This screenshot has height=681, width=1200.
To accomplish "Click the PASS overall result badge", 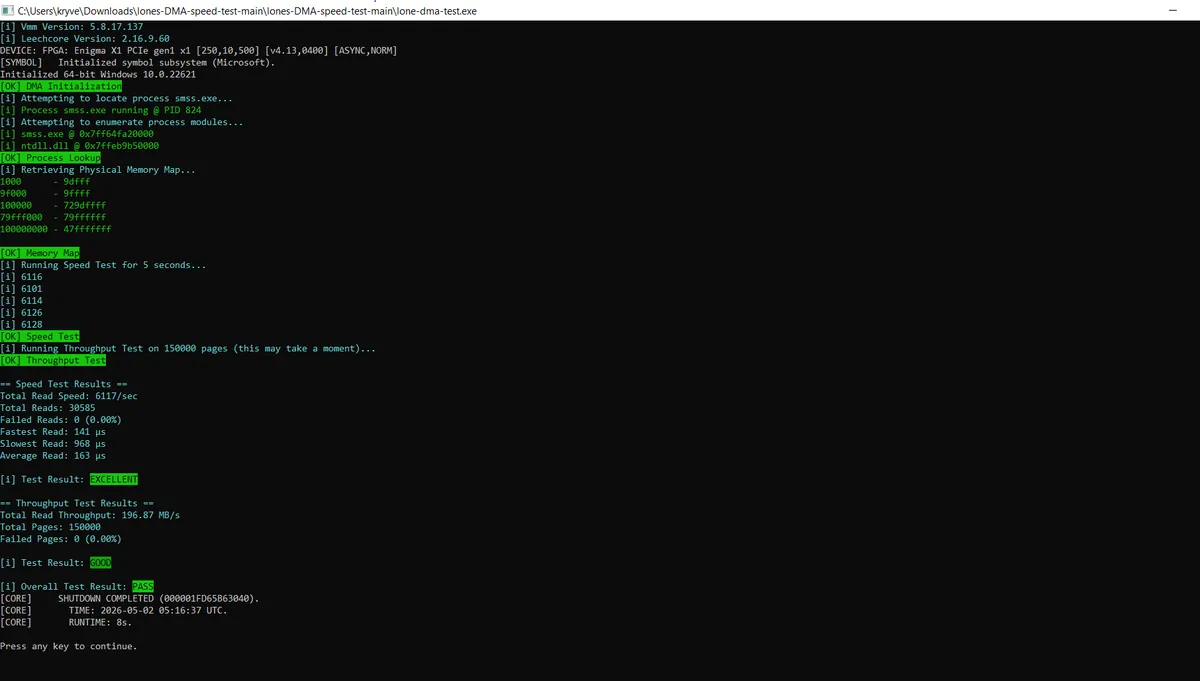I will (143, 587).
